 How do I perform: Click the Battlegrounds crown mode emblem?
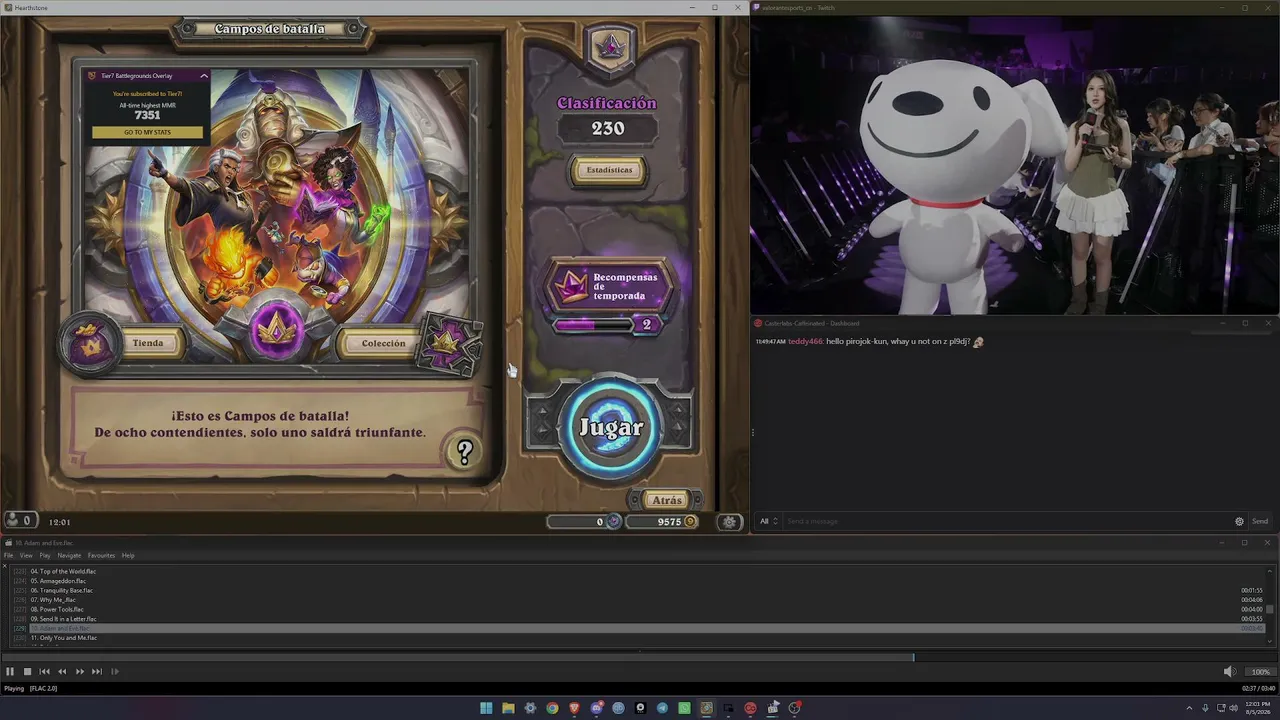click(x=276, y=330)
